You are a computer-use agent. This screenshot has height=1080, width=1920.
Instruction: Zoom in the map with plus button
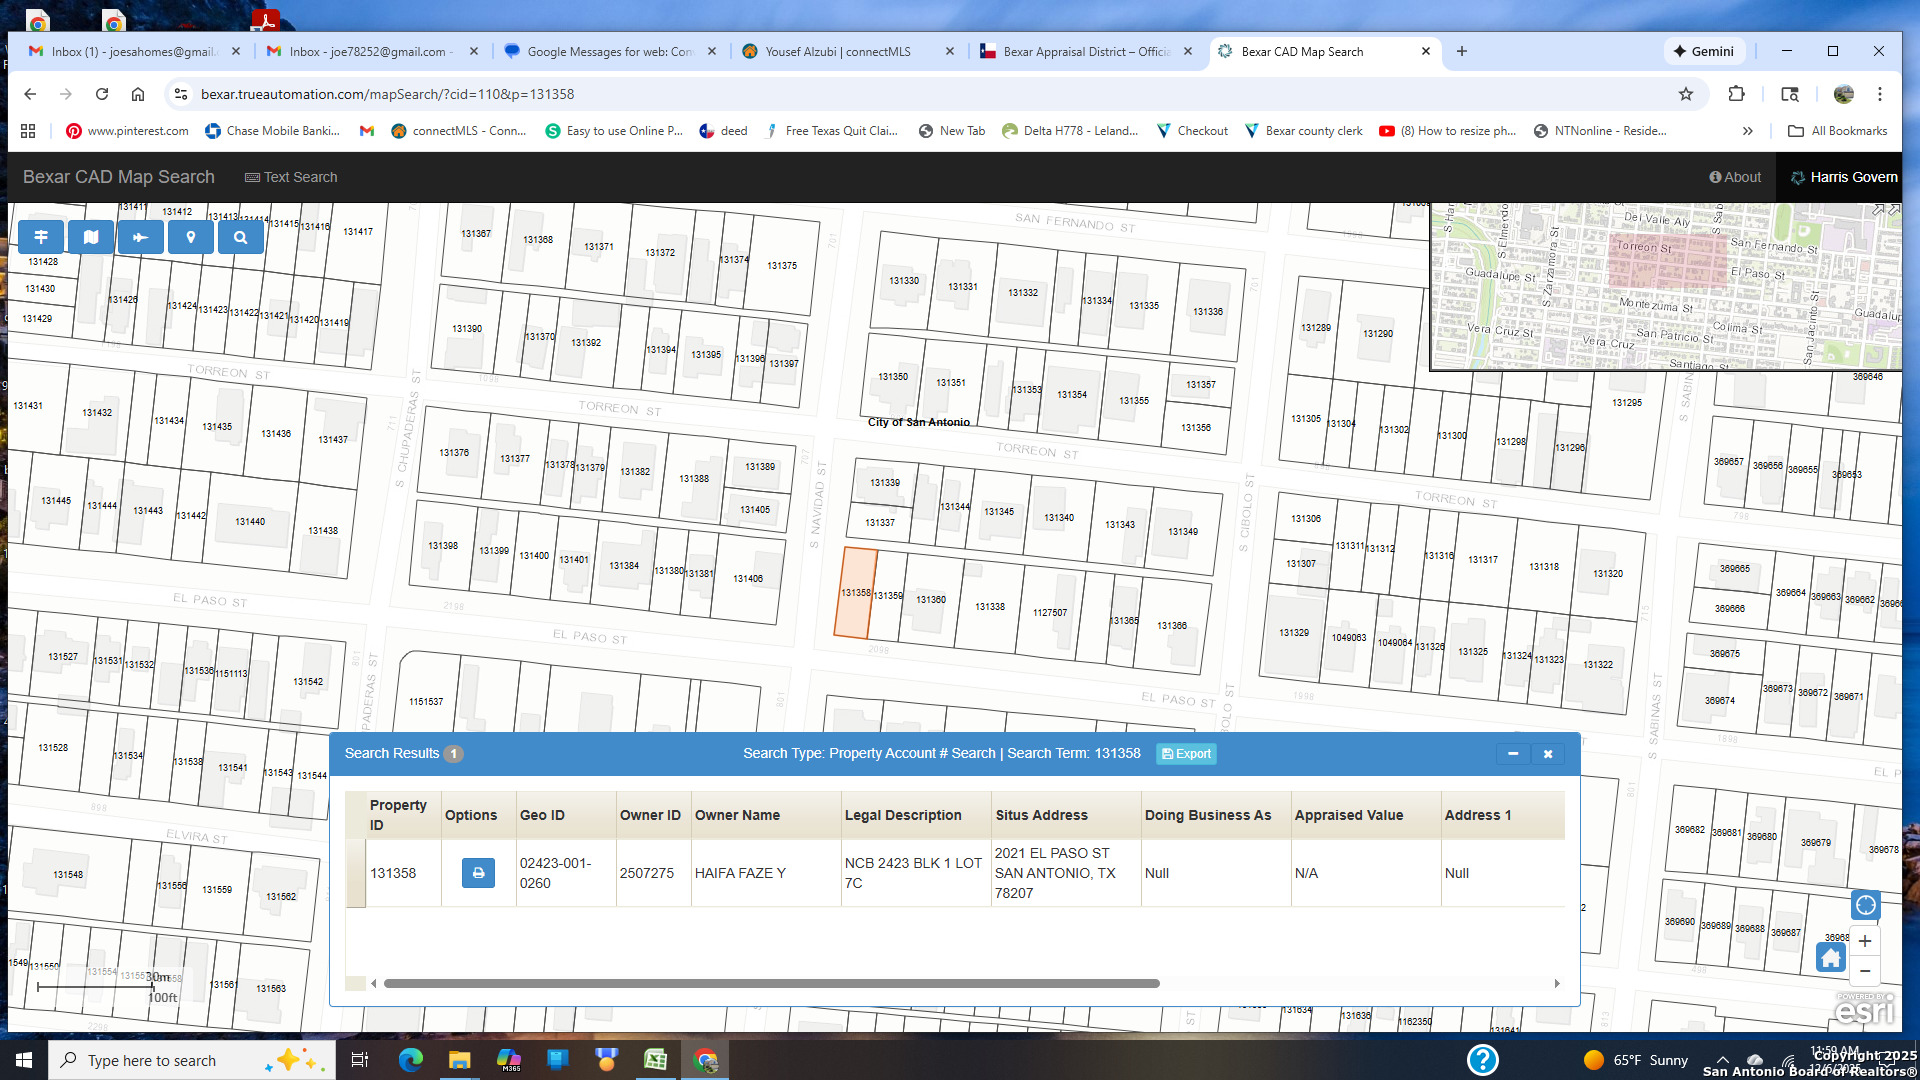tap(1865, 941)
